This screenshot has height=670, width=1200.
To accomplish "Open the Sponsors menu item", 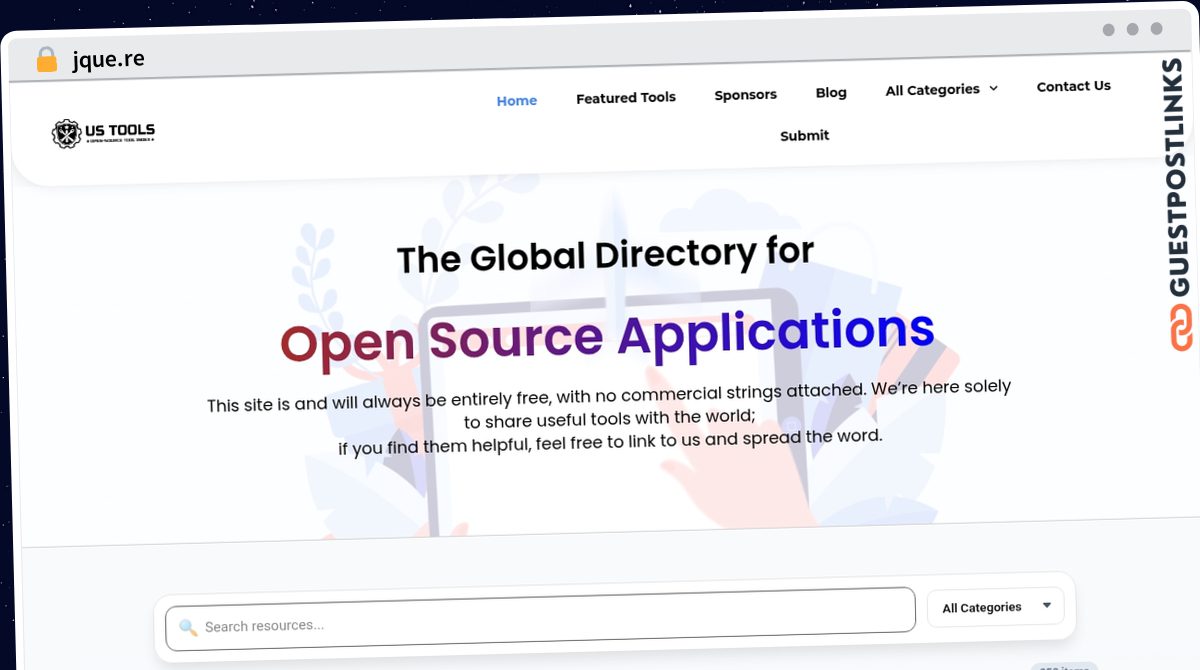I will click(x=746, y=95).
